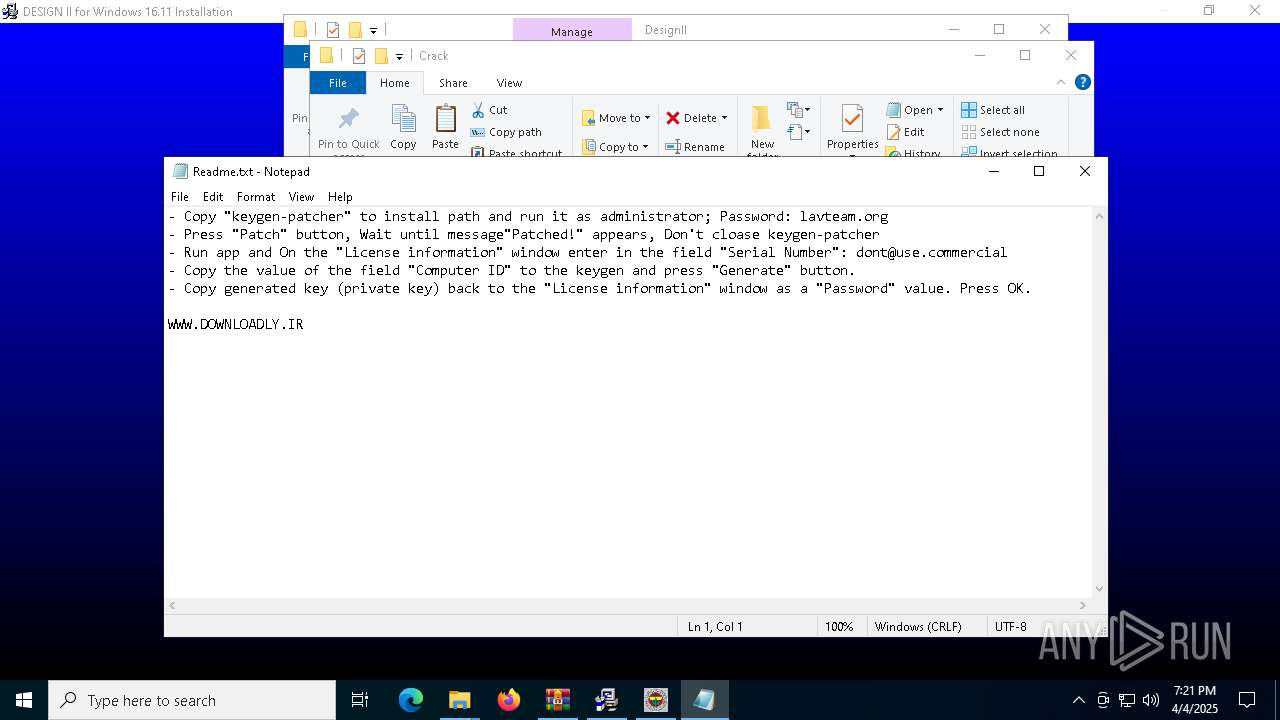Screen dimensions: 1280x720
Task: Click the taskbar clock showing 7:21 PM
Action: pyautogui.click(x=1195, y=700)
